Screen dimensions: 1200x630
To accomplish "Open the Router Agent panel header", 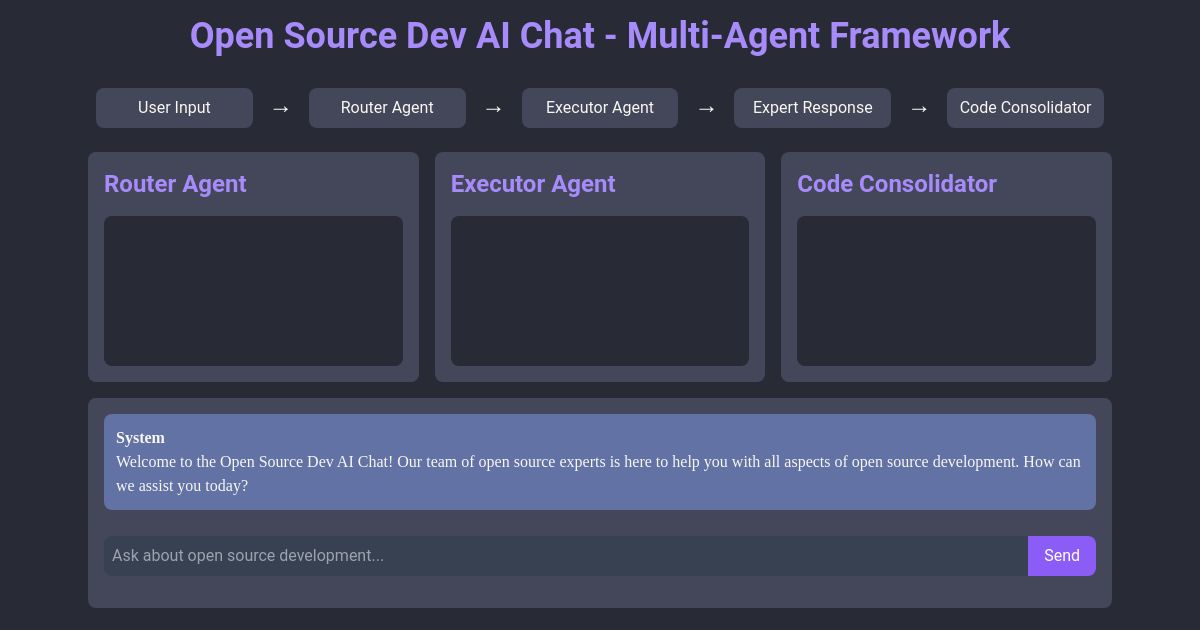I will pyautogui.click(x=175, y=184).
